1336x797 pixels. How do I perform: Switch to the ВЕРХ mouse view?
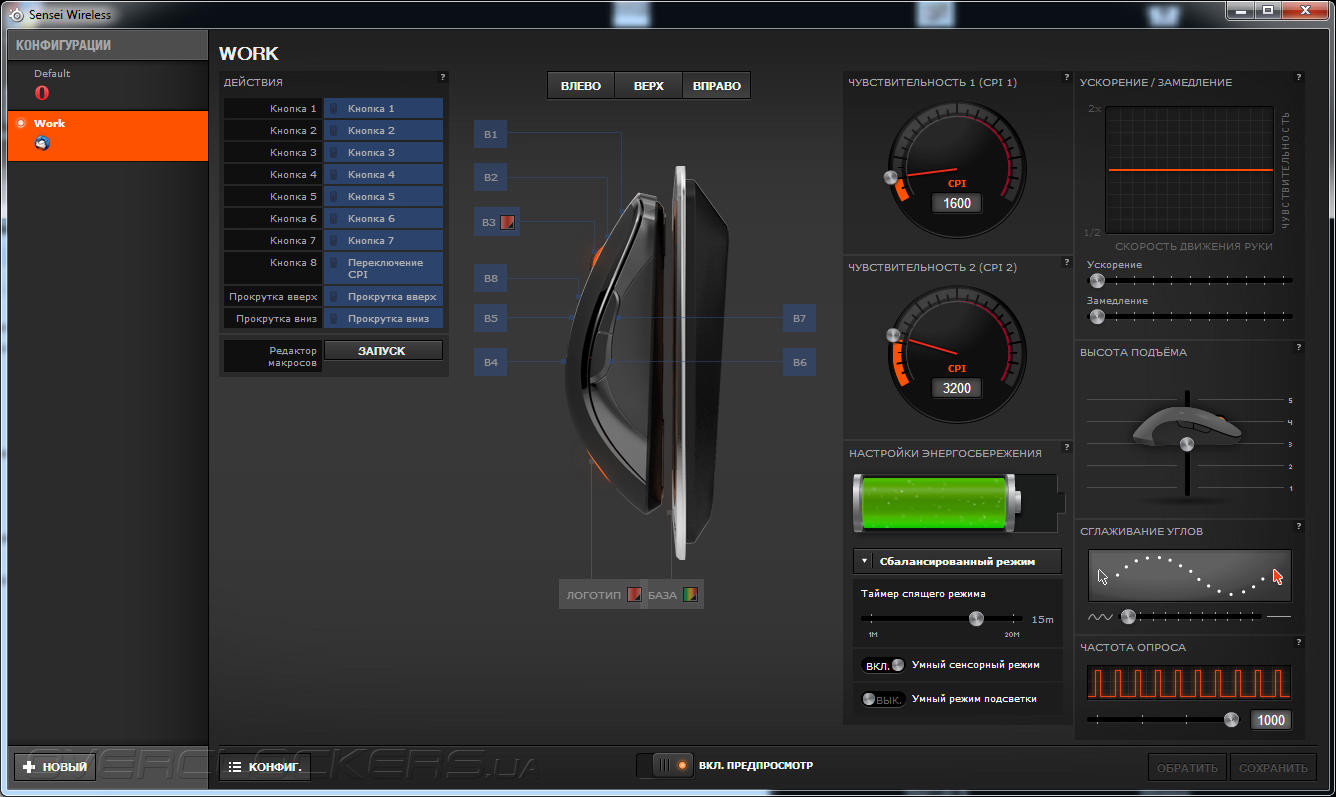[x=648, y=86]
